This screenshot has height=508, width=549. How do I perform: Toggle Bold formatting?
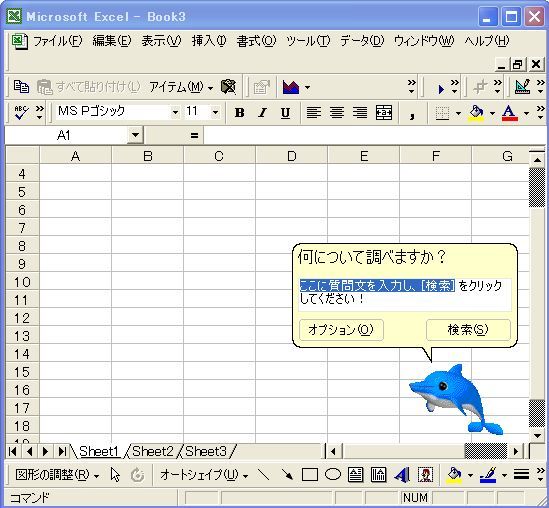[x=239, y=113]
